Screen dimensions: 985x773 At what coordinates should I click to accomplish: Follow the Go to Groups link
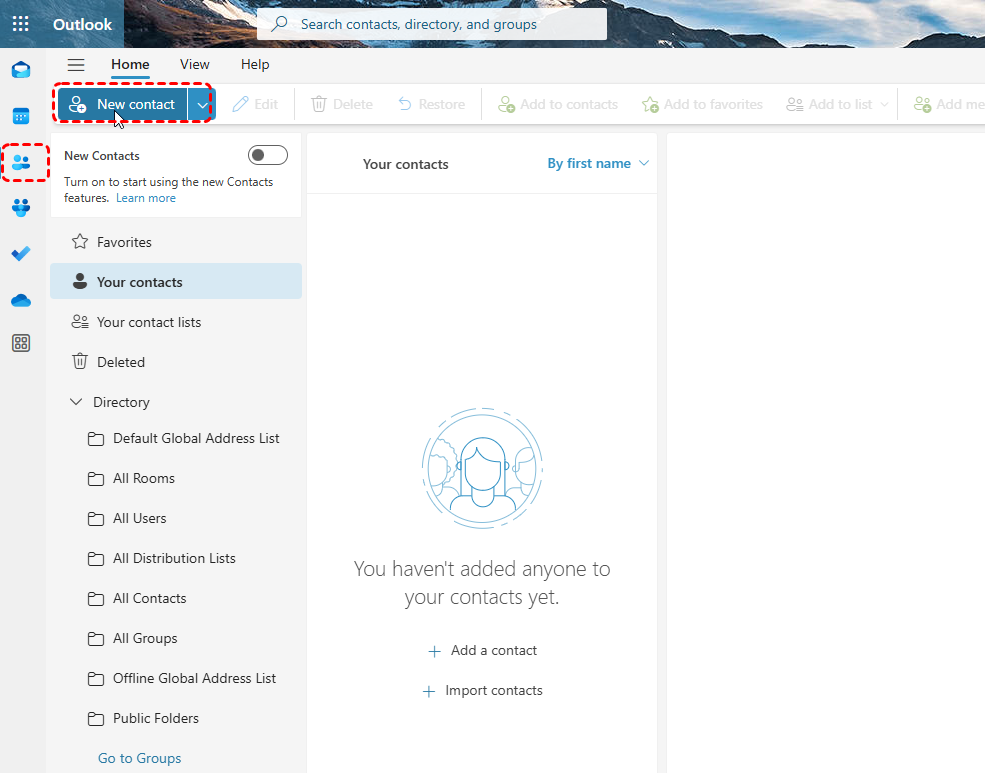139,758
